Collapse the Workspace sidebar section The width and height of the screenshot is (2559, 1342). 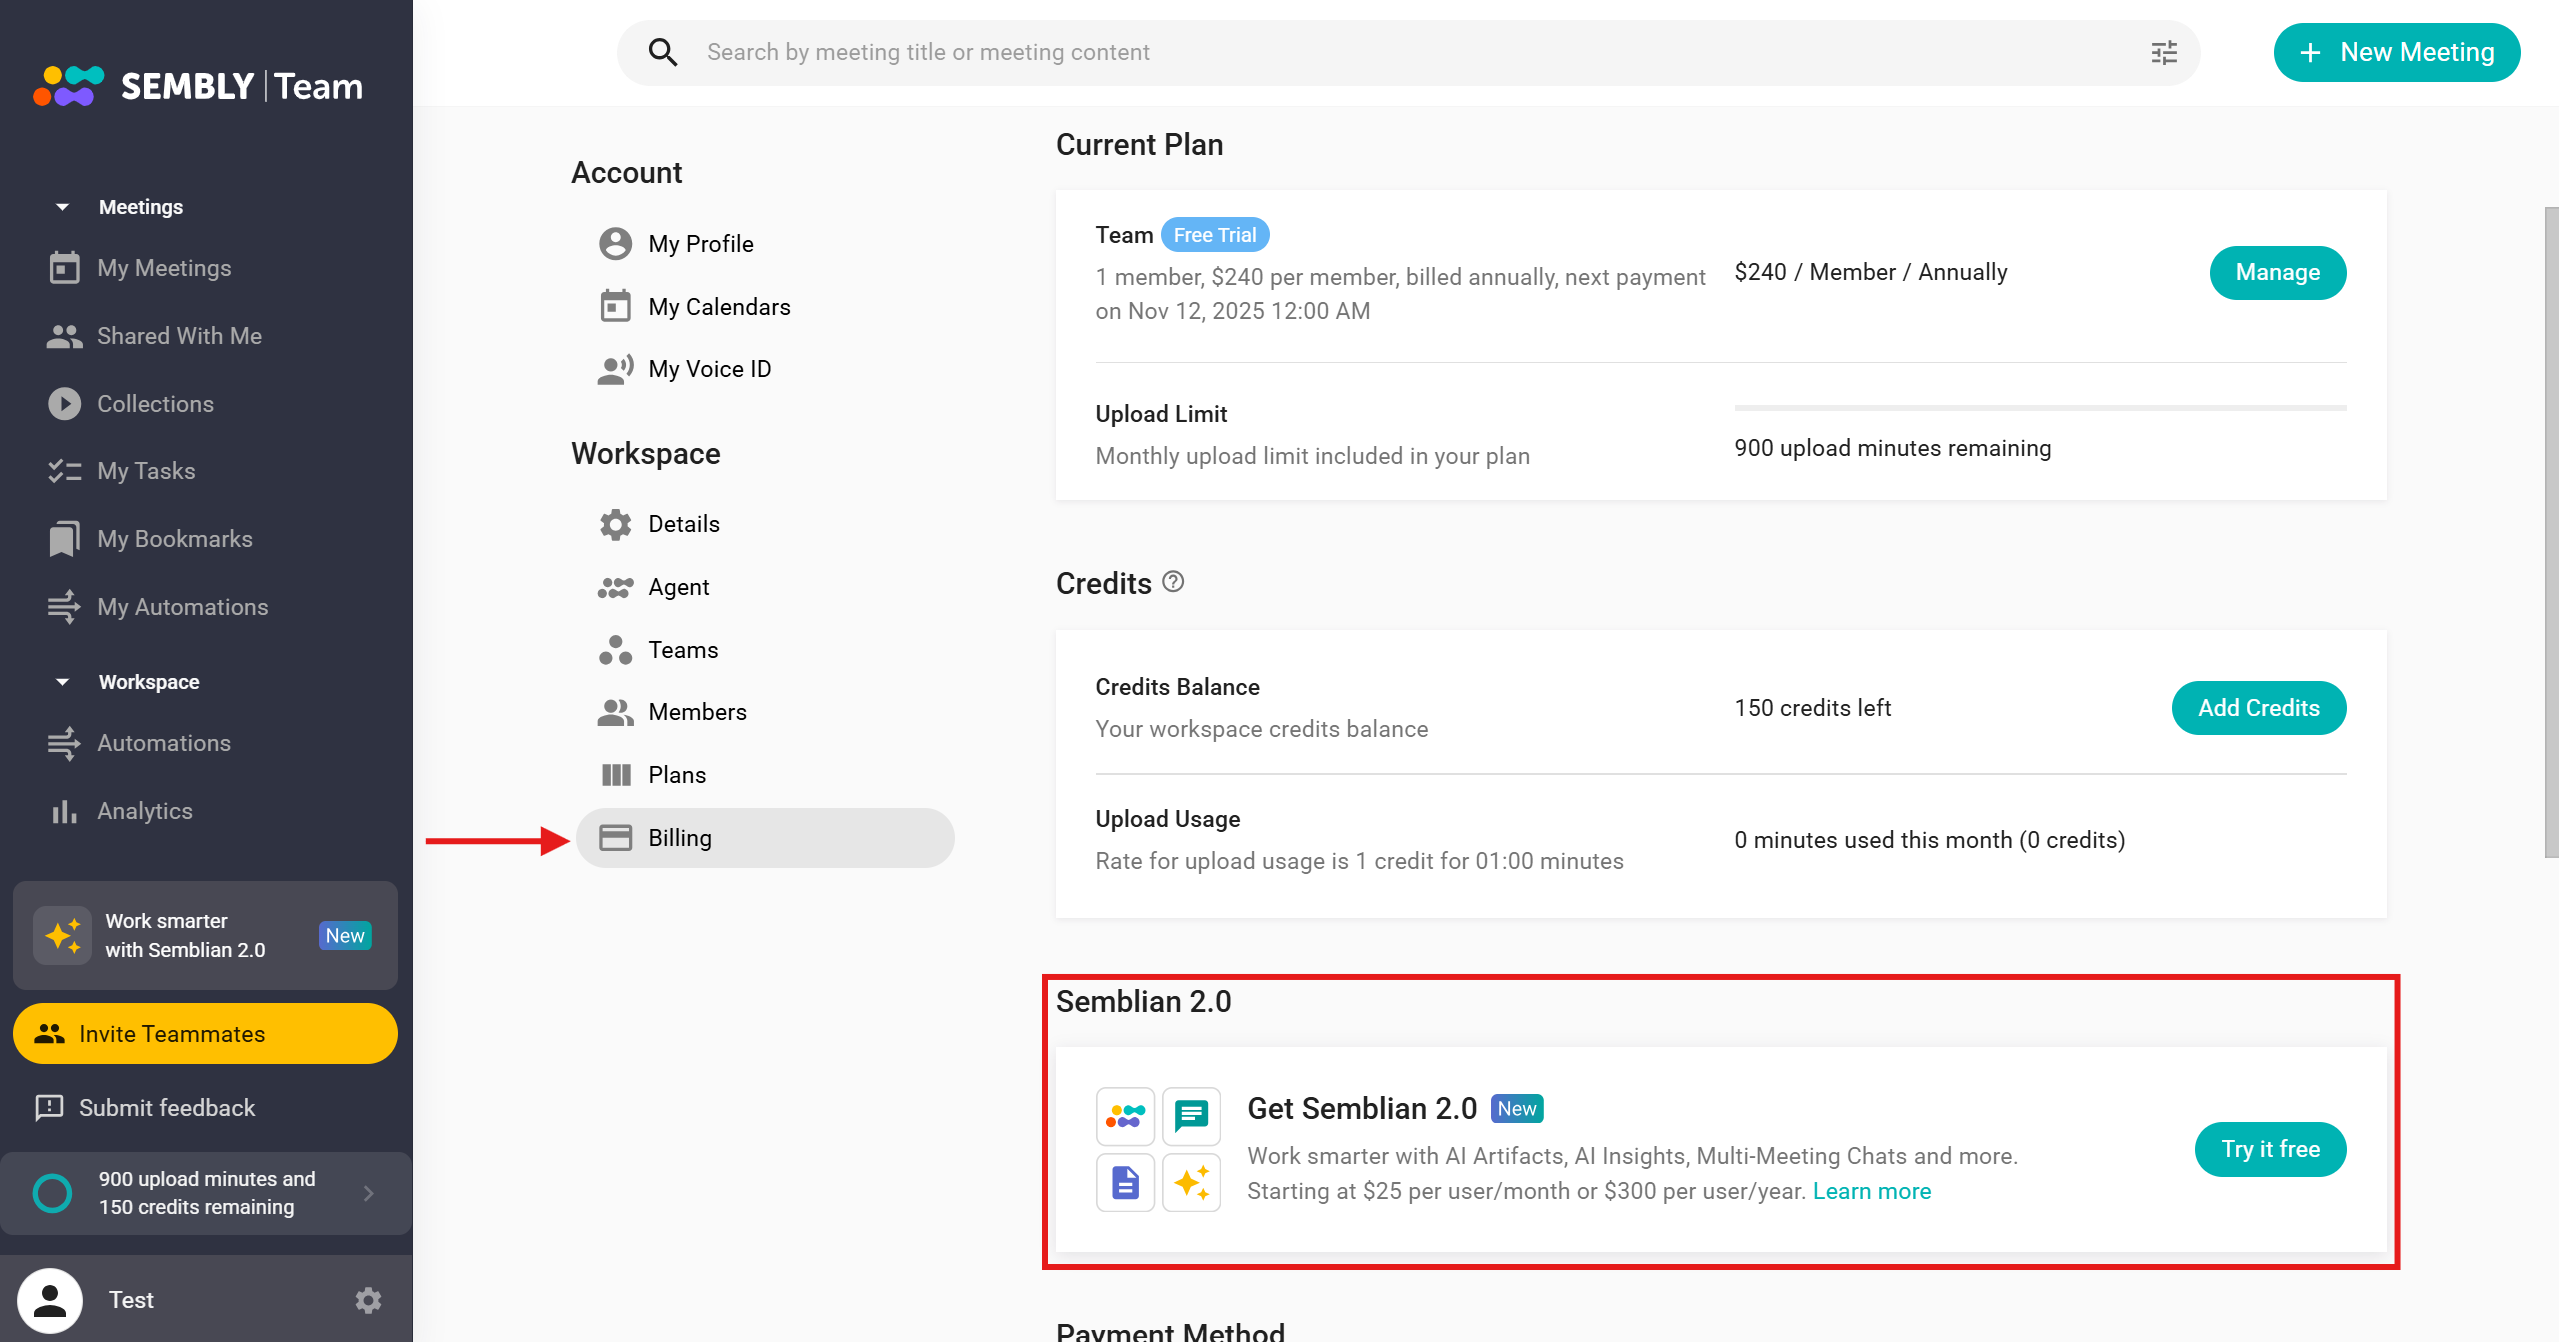[x=62, y=682]
